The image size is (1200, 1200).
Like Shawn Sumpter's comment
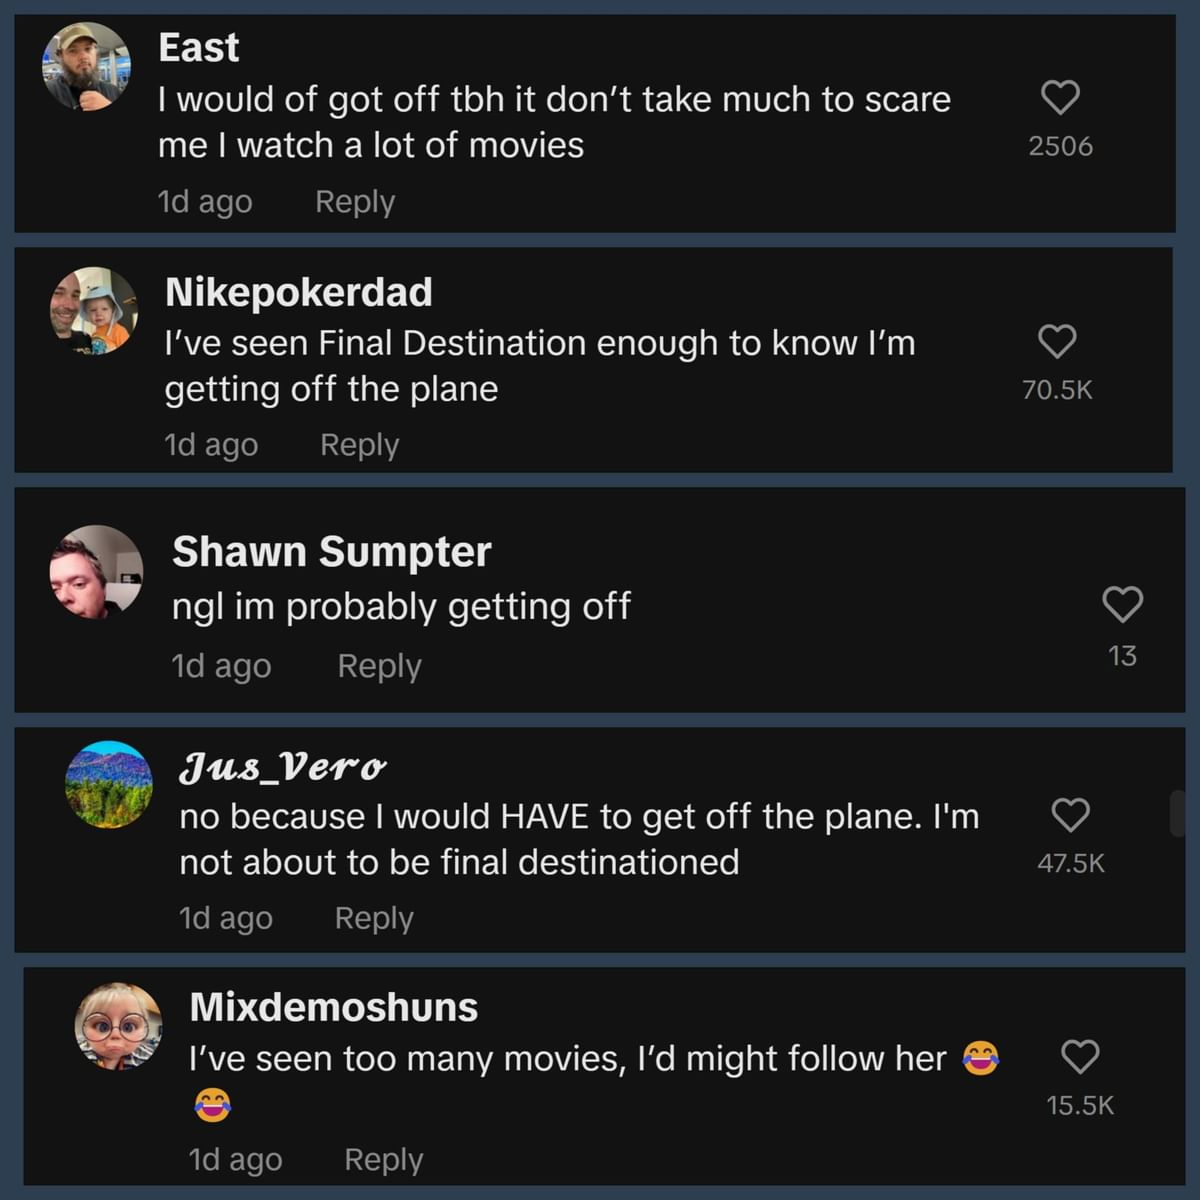pyautogui.click(x=1122, y=604)
